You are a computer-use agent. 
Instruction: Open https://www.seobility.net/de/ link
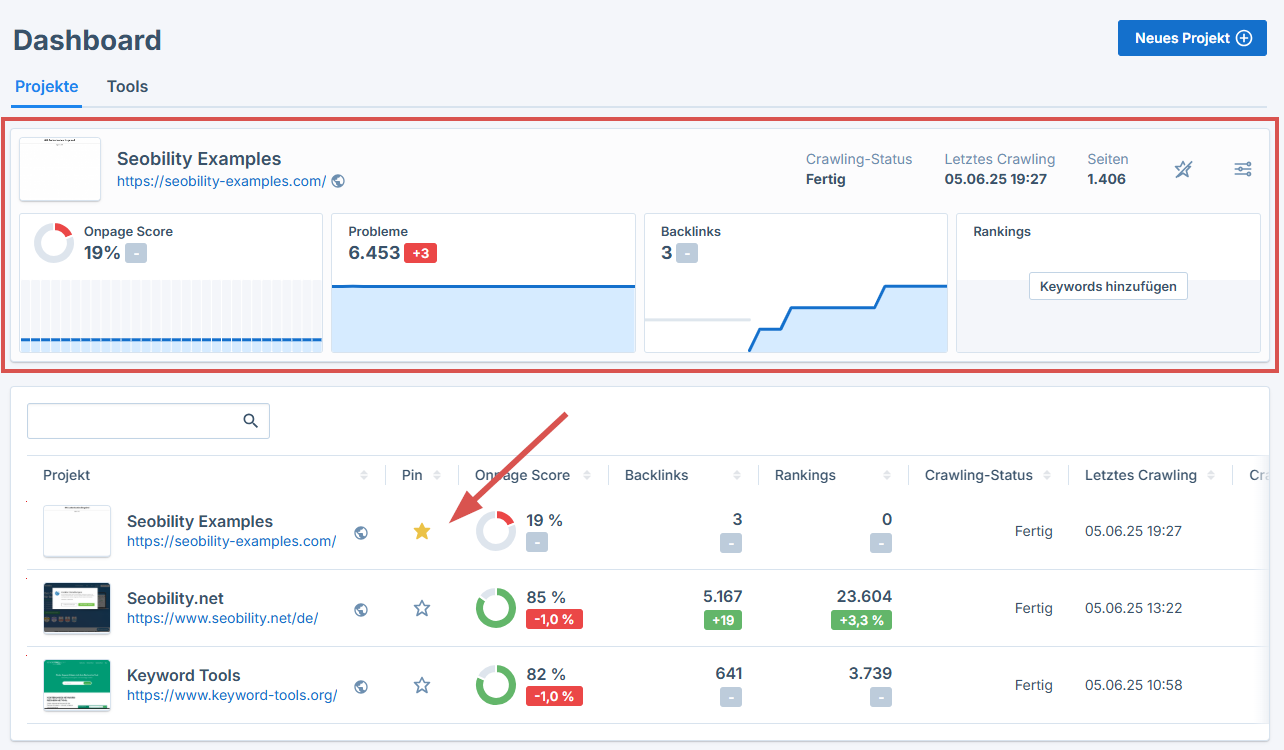coord(223,618)
